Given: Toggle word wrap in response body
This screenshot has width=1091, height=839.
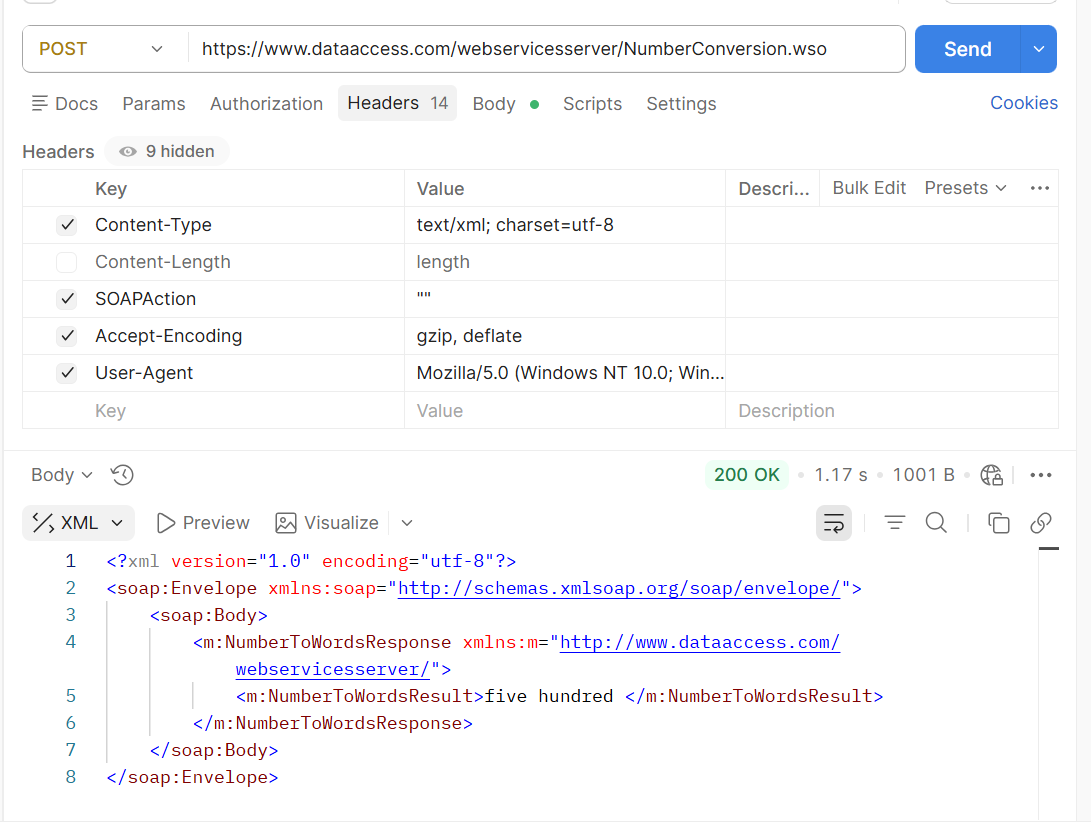Looking at the screenshot, I should 834,522.
